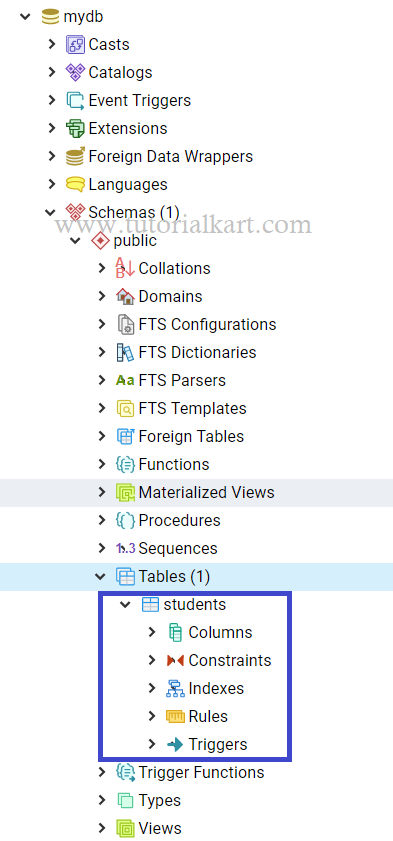Click the Views node icon
The height and width of the screenshot is (841, 393).
125,828
